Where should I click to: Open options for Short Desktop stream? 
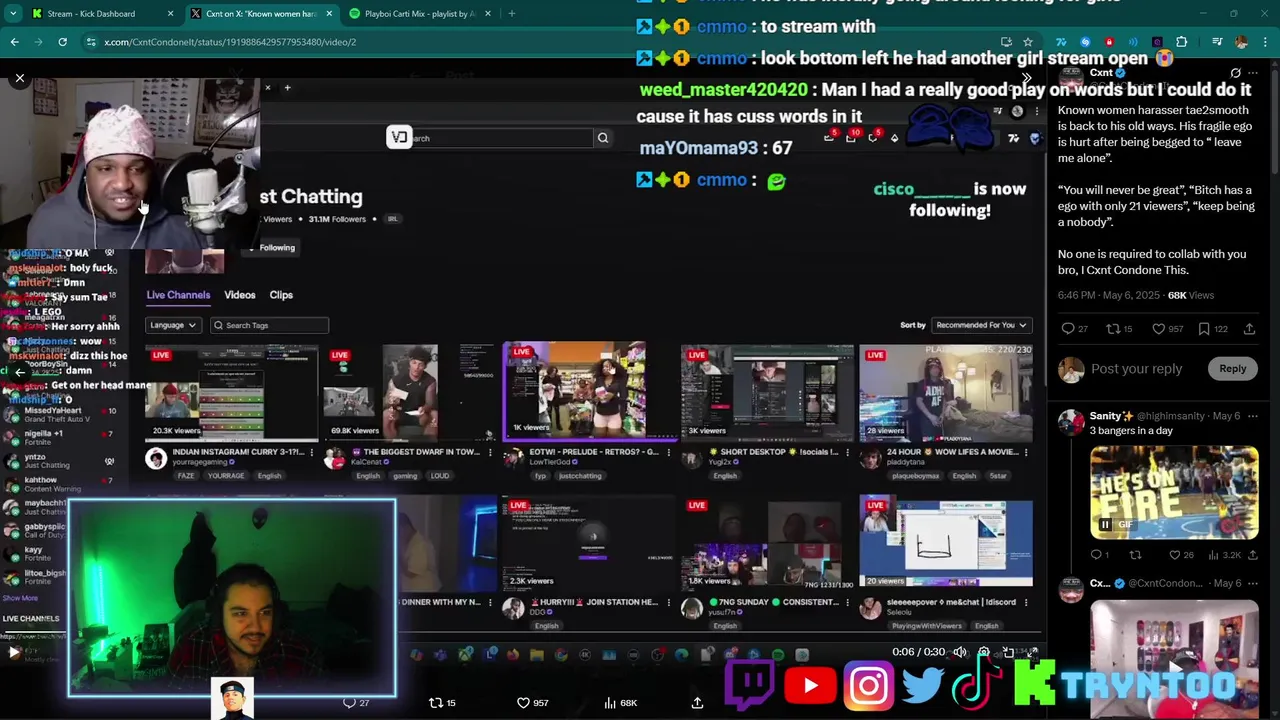point(846,452)
